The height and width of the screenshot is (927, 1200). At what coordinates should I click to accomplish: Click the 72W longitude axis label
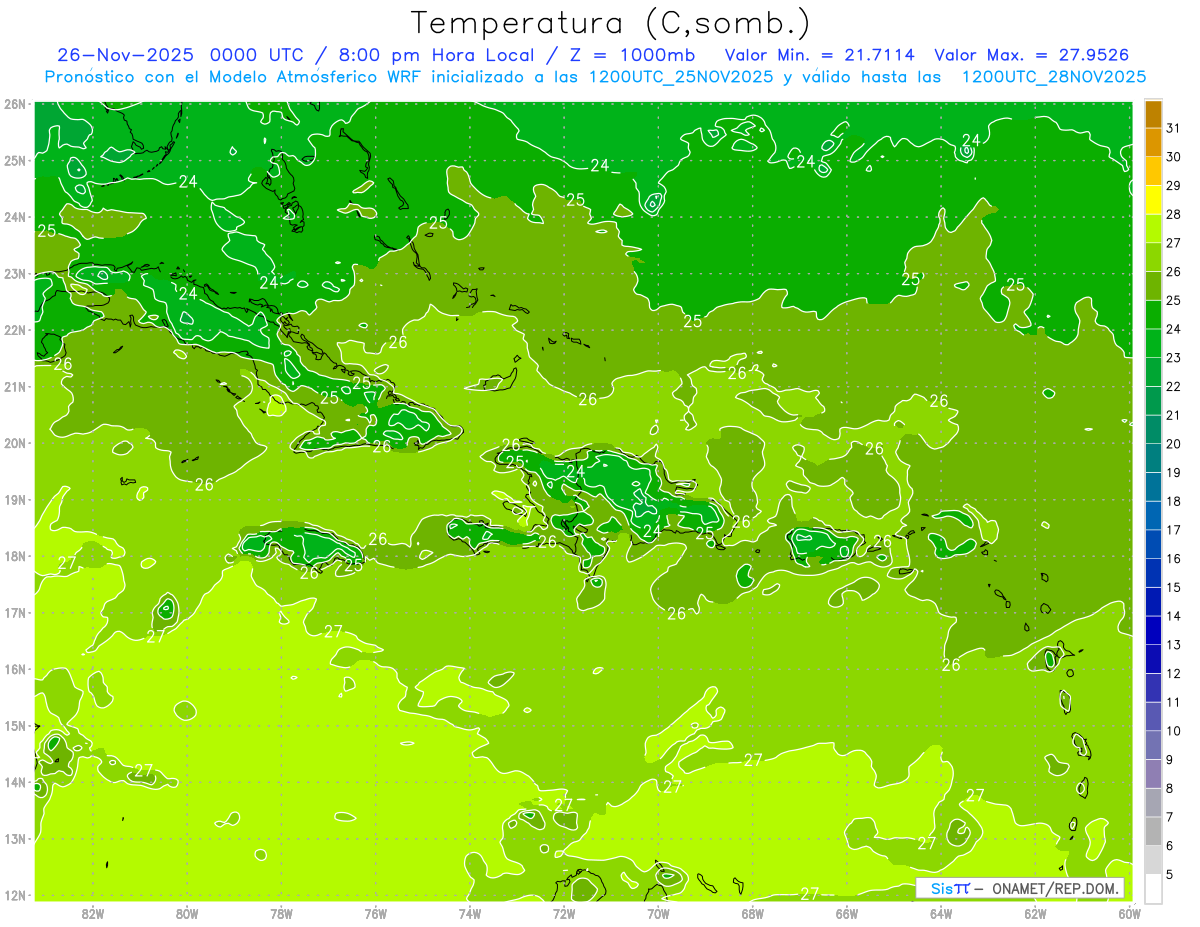point(564,913)
